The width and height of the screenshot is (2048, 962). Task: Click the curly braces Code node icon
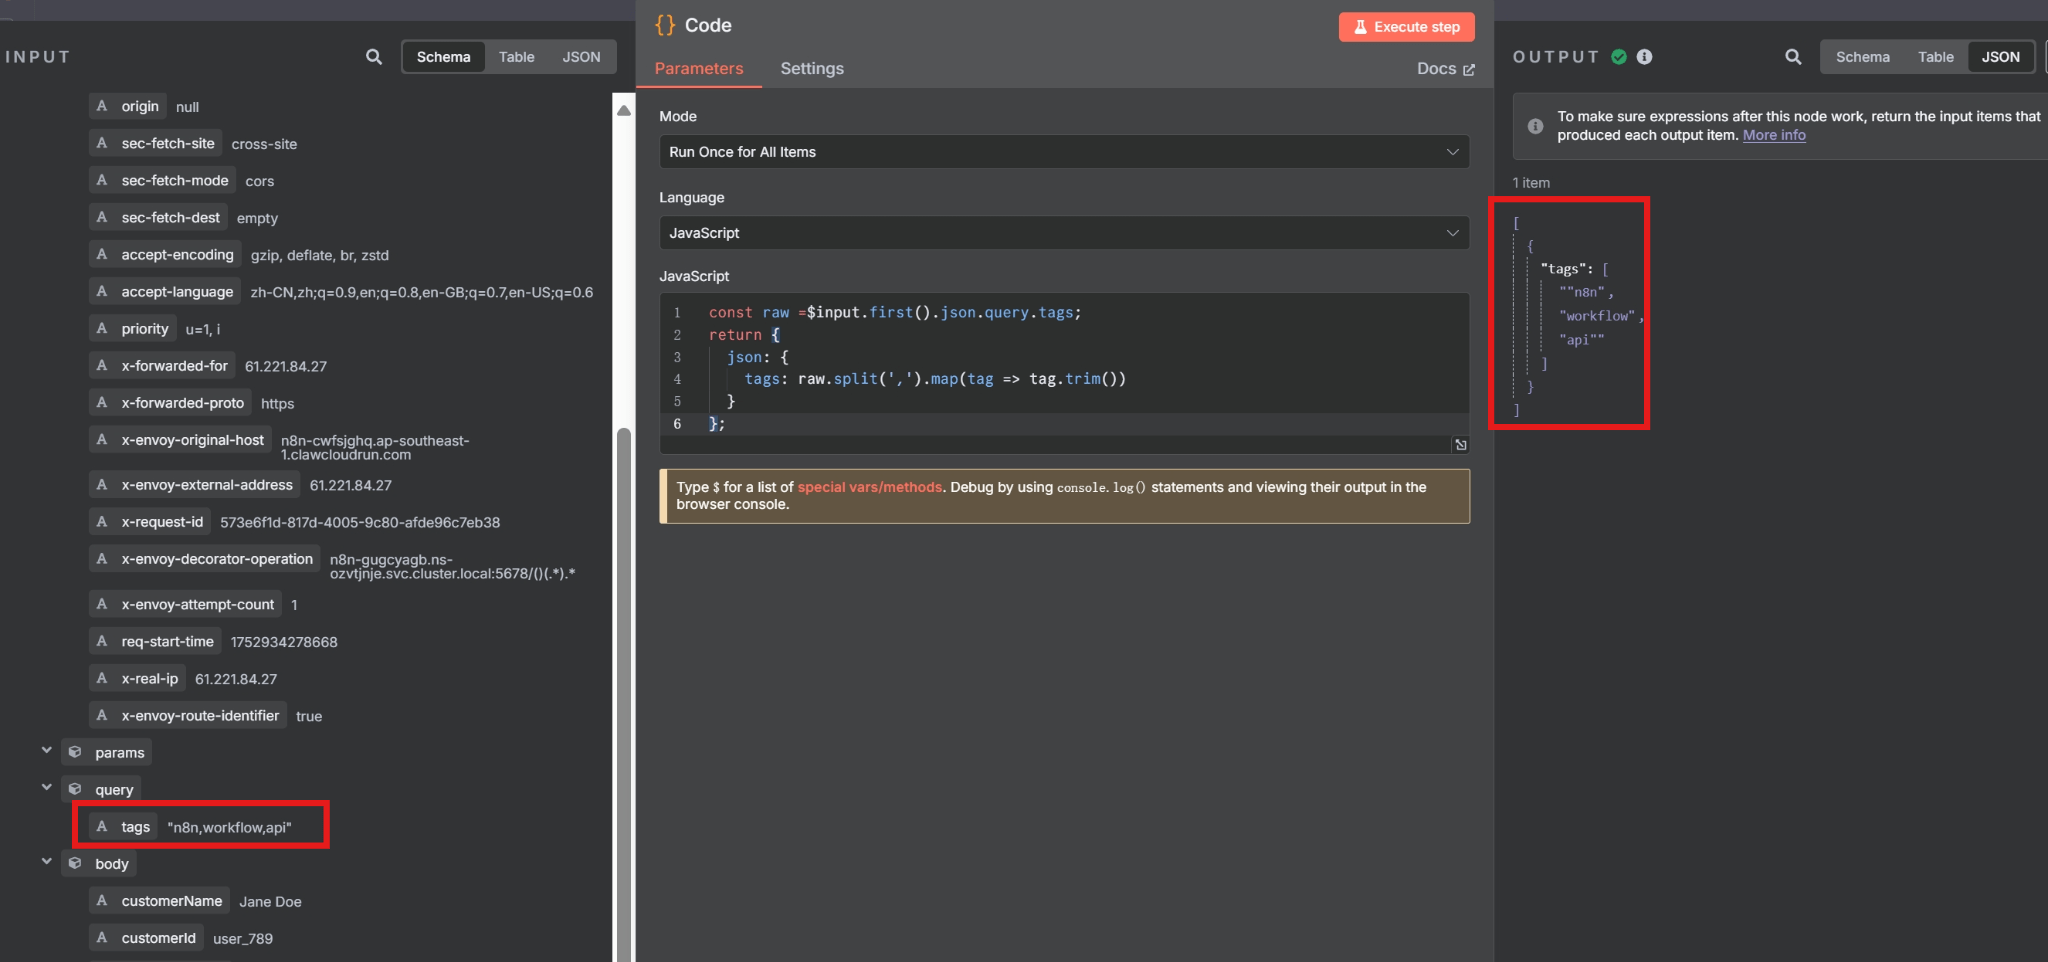pyautogui.click(x=665, y=25)
